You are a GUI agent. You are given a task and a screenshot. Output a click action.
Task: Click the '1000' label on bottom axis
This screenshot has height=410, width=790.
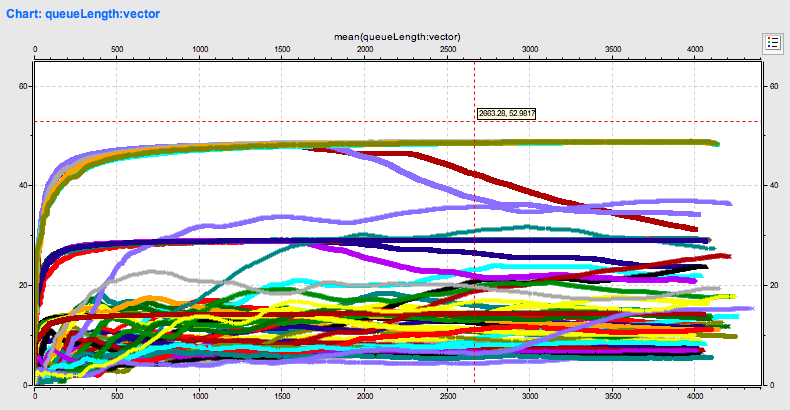pyautogui.click(x=200, y=396)
